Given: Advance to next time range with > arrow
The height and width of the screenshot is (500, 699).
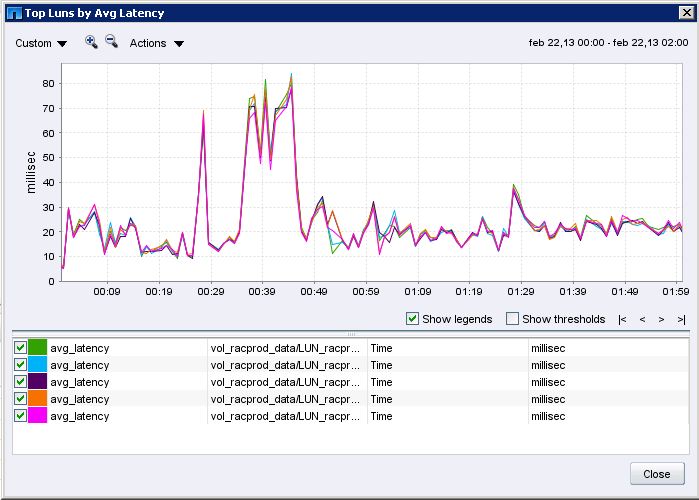Looking at the screenshot, I should tap(661, 319).
